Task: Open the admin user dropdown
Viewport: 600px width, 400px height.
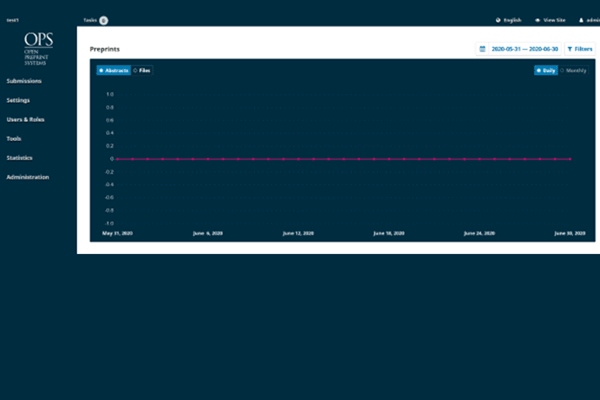Action: click(x=592, y=19)
